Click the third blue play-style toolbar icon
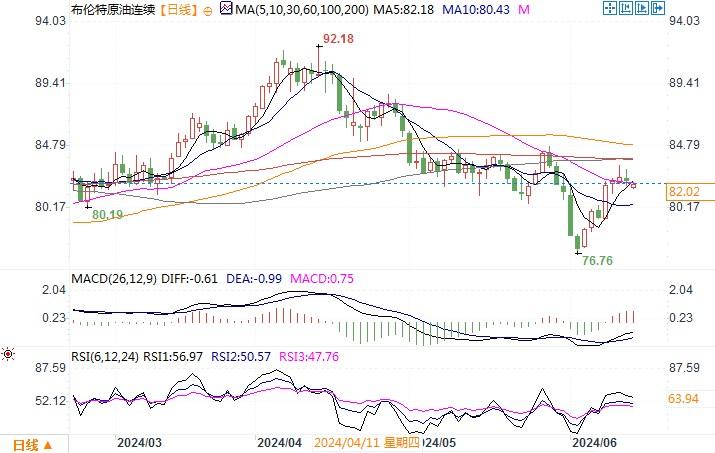Image resolution: width=715 pixels, height=453 pixels. point(642,8)
